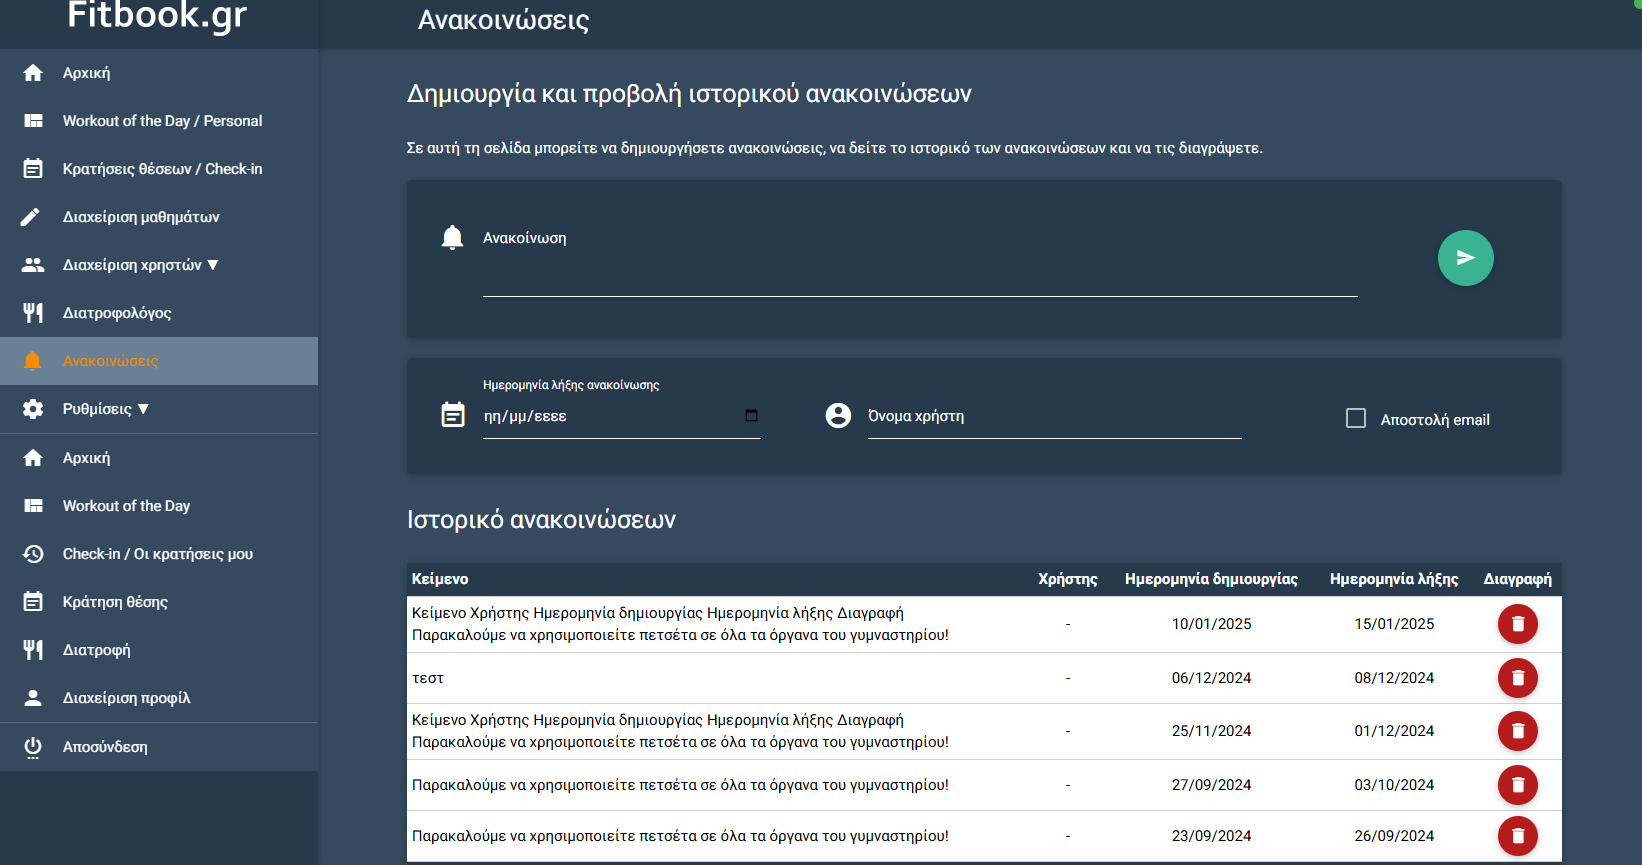Open the expiry date calendar picker
Viewport: 1642px width, 865px height.
pyautogui.click(x=751, y=416)
